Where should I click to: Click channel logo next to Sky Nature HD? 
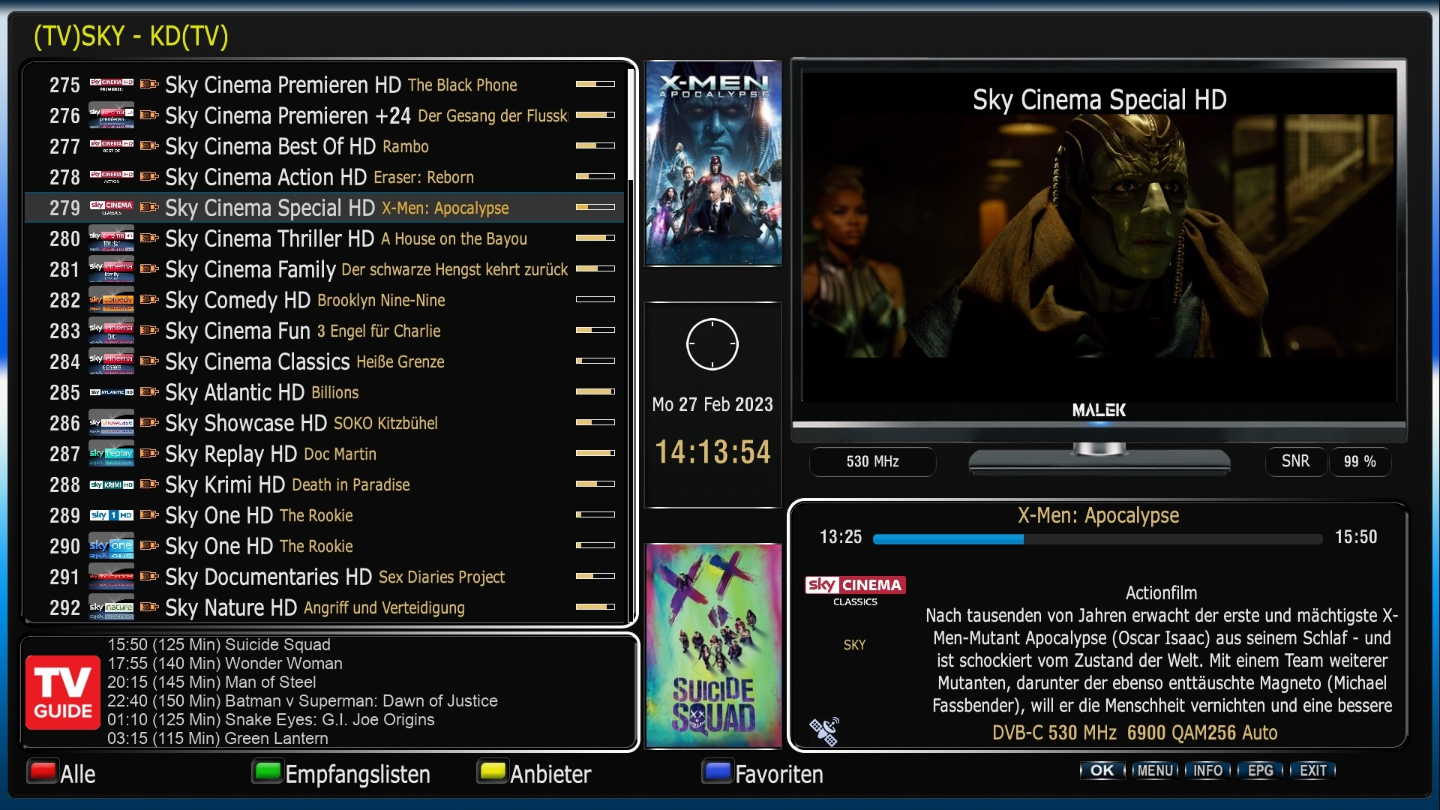pos(111,608)
